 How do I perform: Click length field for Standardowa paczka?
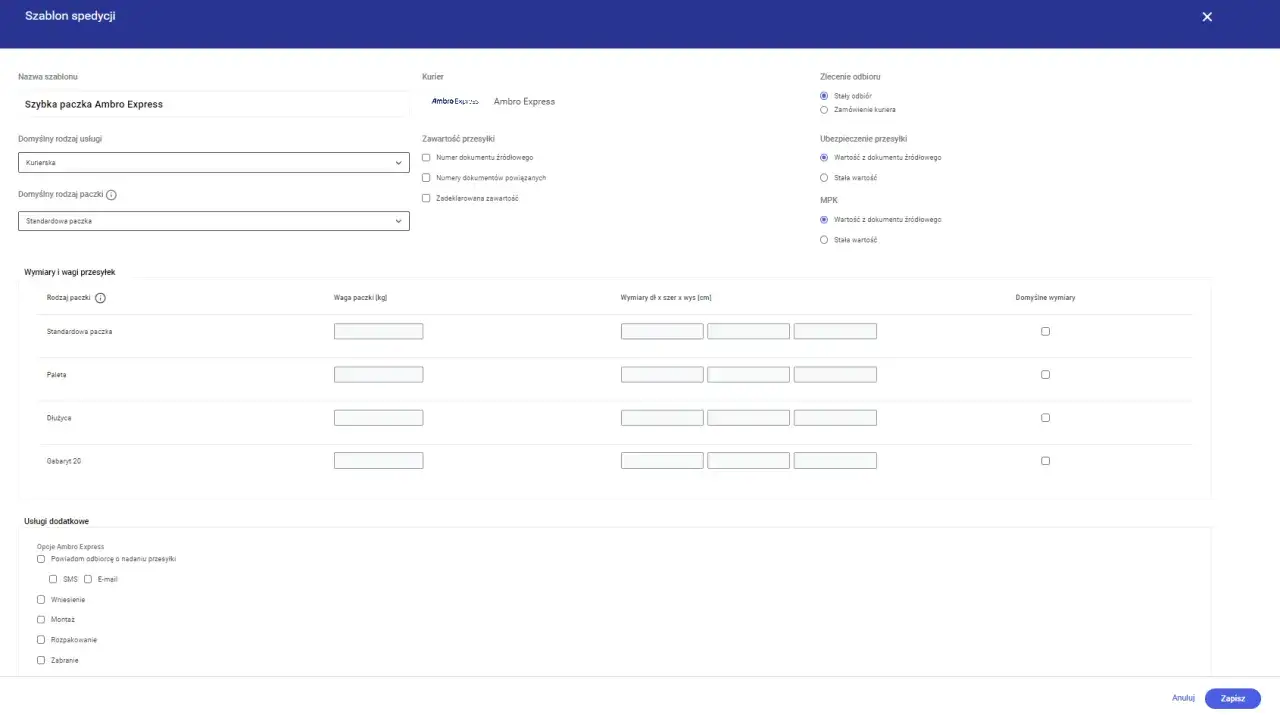click(x=662, y=331)
